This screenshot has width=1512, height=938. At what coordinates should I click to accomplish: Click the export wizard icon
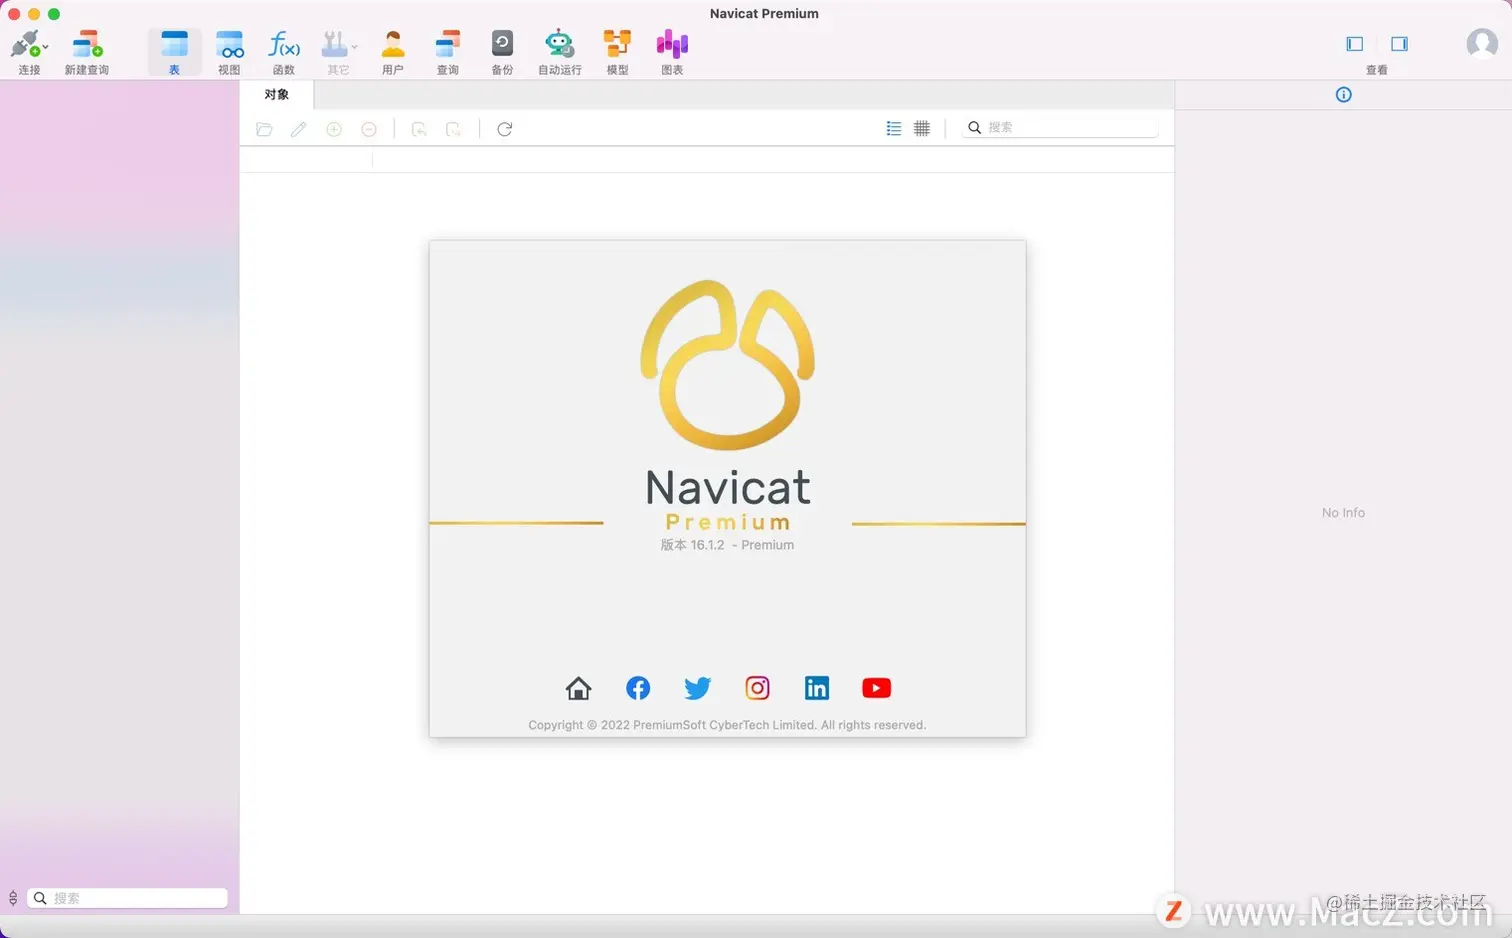point(454,129)
